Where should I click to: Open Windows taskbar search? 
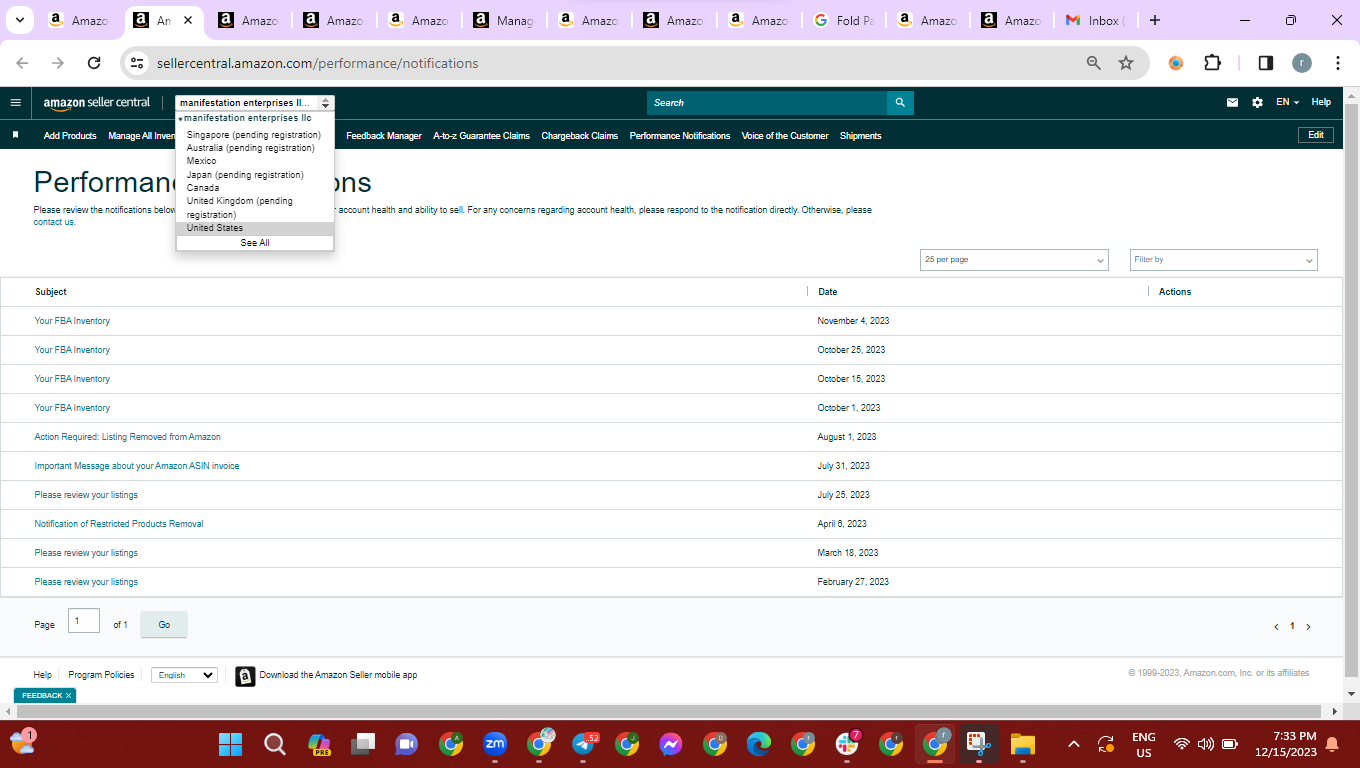[275, 744]
